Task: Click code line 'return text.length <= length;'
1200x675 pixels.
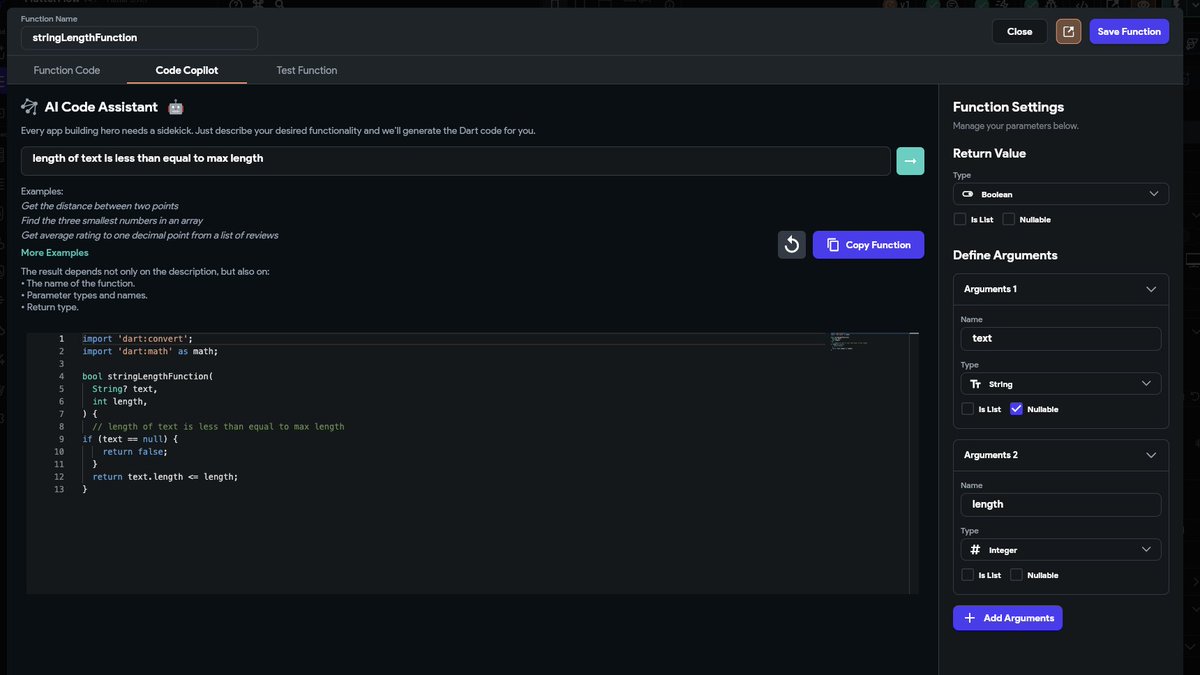Action: [x=165, y=476]
